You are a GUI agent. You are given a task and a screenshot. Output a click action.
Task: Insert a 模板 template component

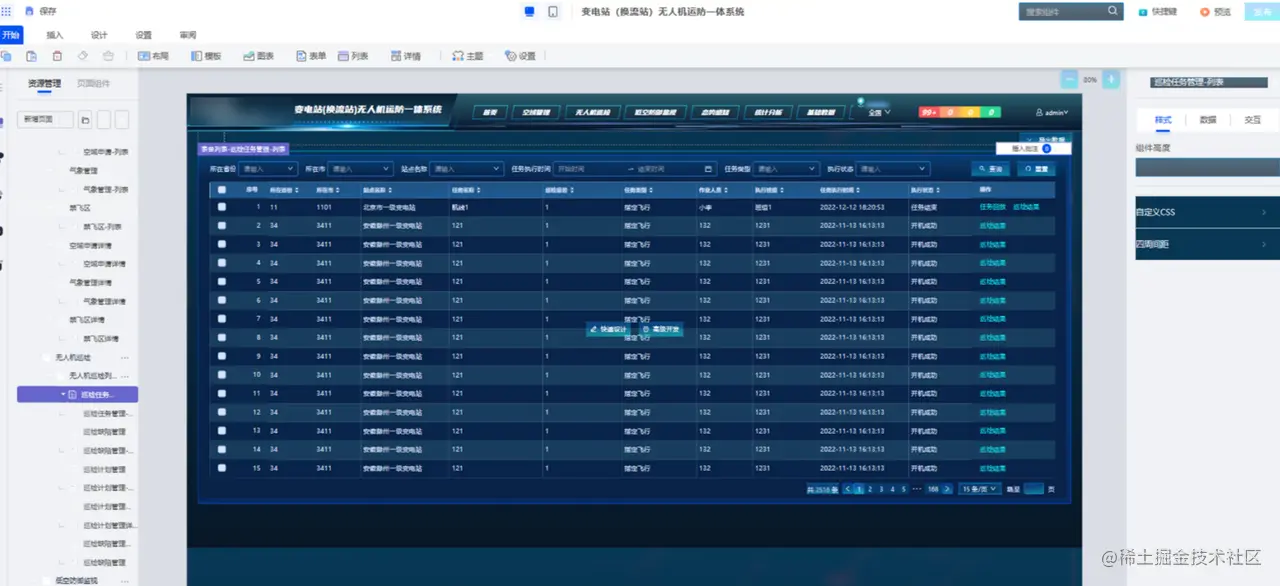(206, 56)
